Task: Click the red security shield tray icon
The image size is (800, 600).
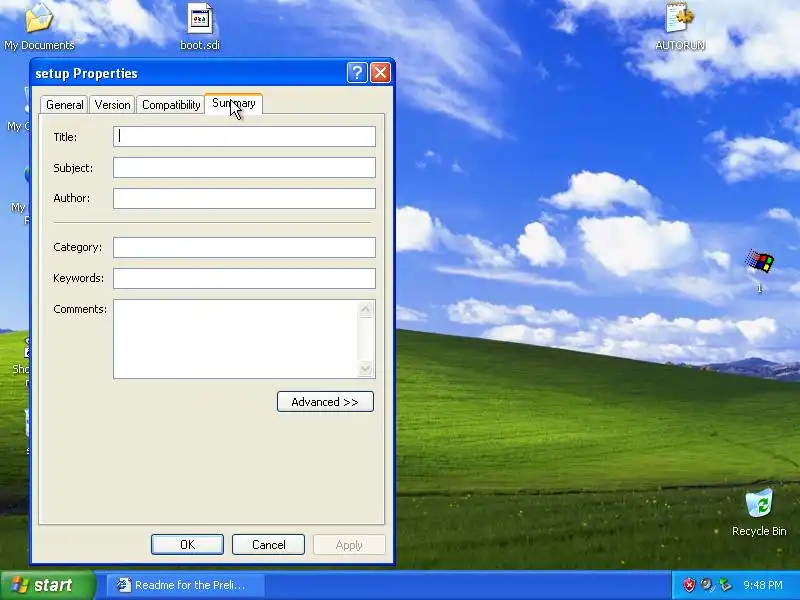Action: (689, 585)
